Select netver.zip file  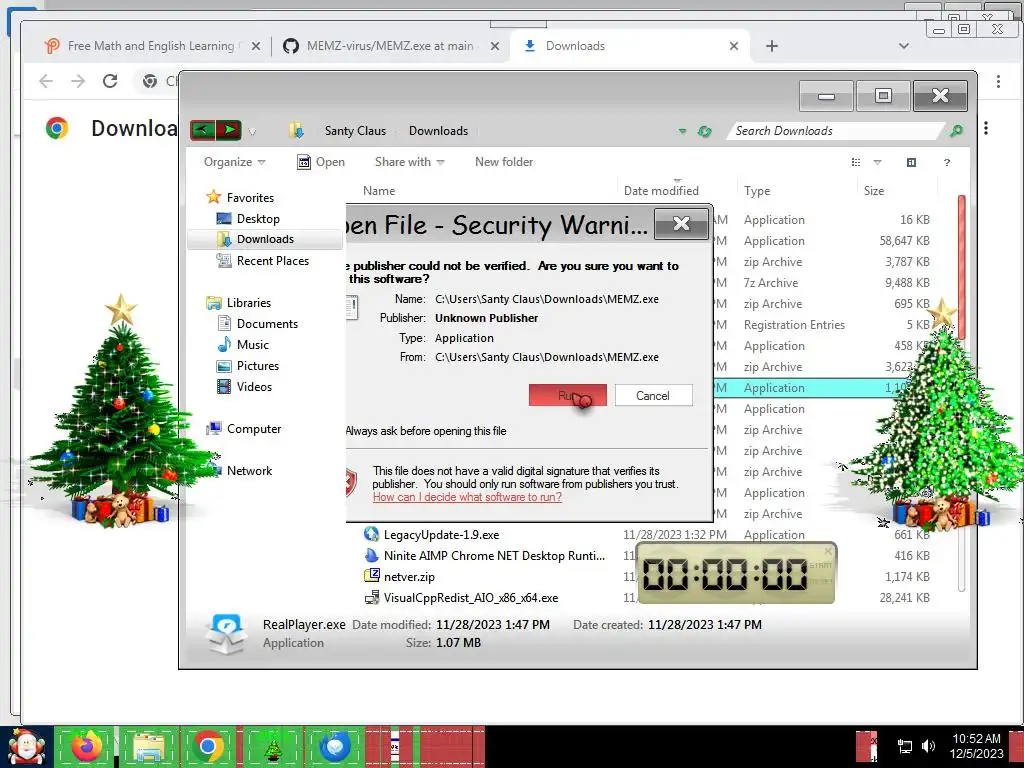[x=400, y=577]
